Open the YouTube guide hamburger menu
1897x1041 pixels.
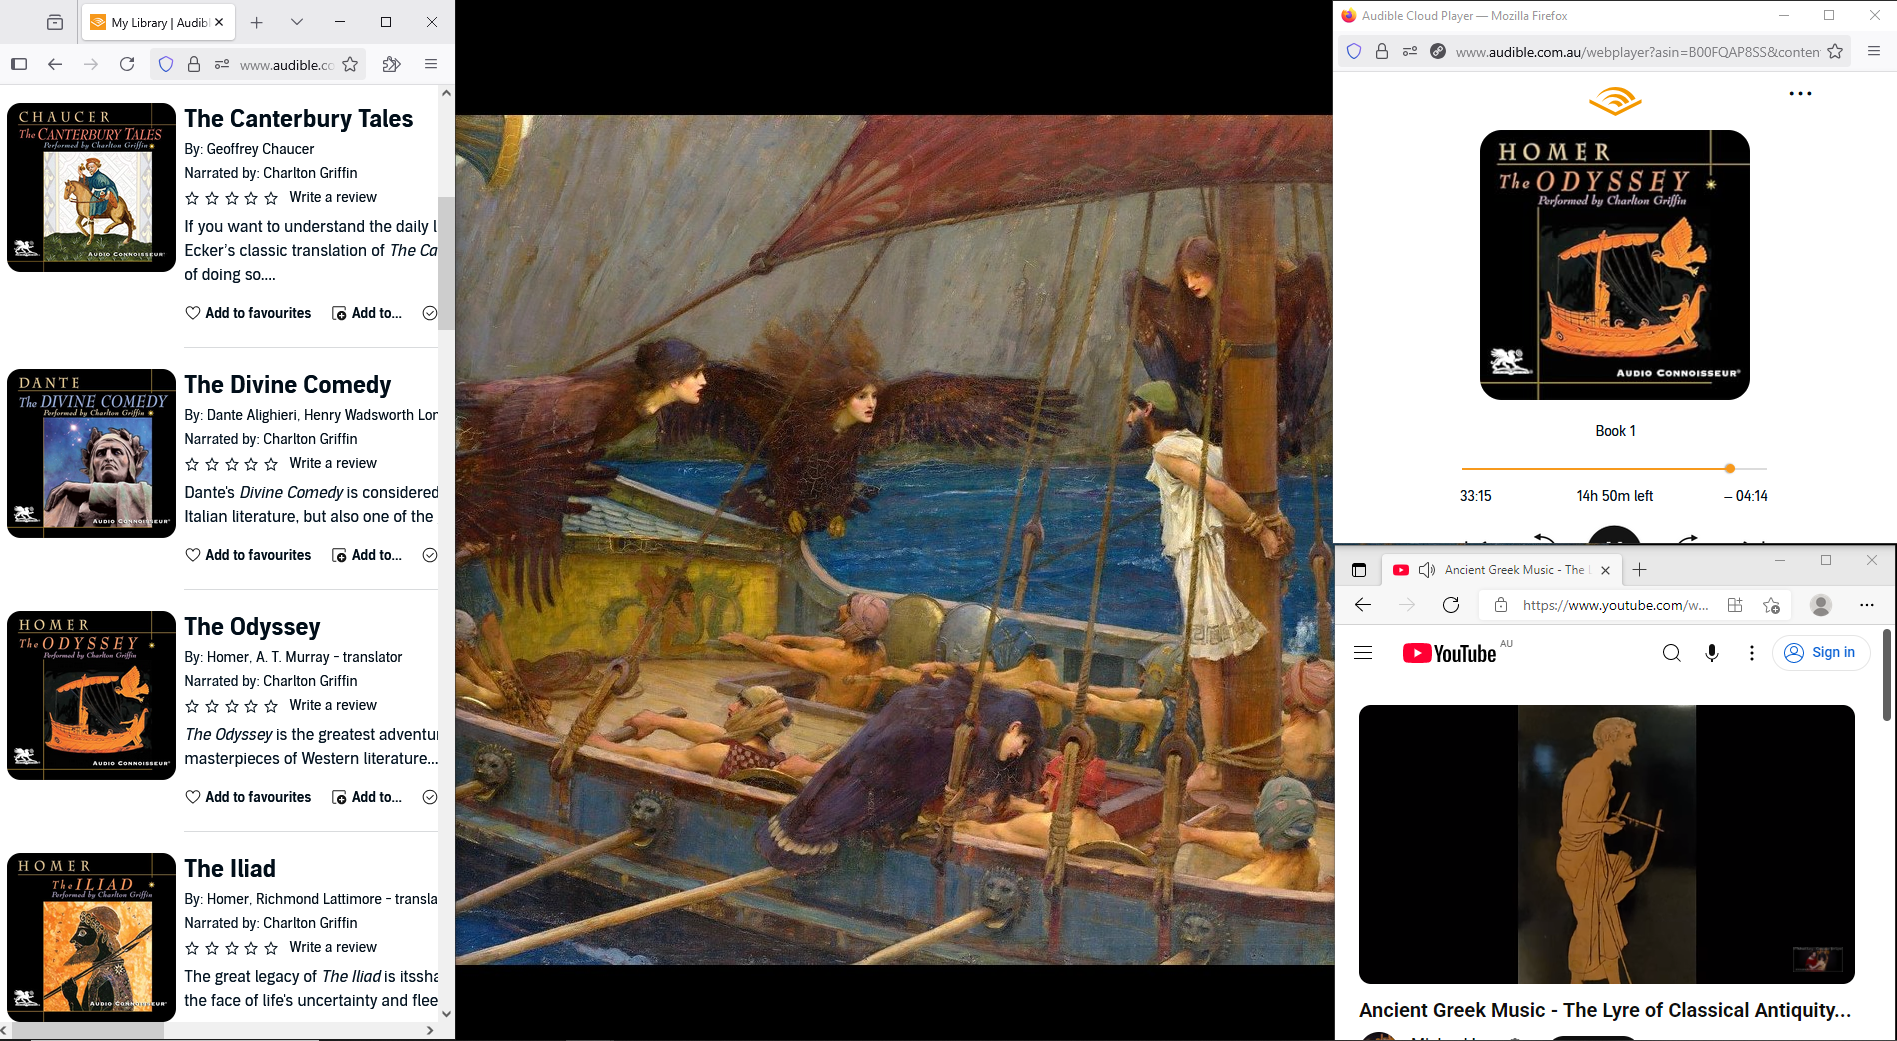pos(1363,653)
